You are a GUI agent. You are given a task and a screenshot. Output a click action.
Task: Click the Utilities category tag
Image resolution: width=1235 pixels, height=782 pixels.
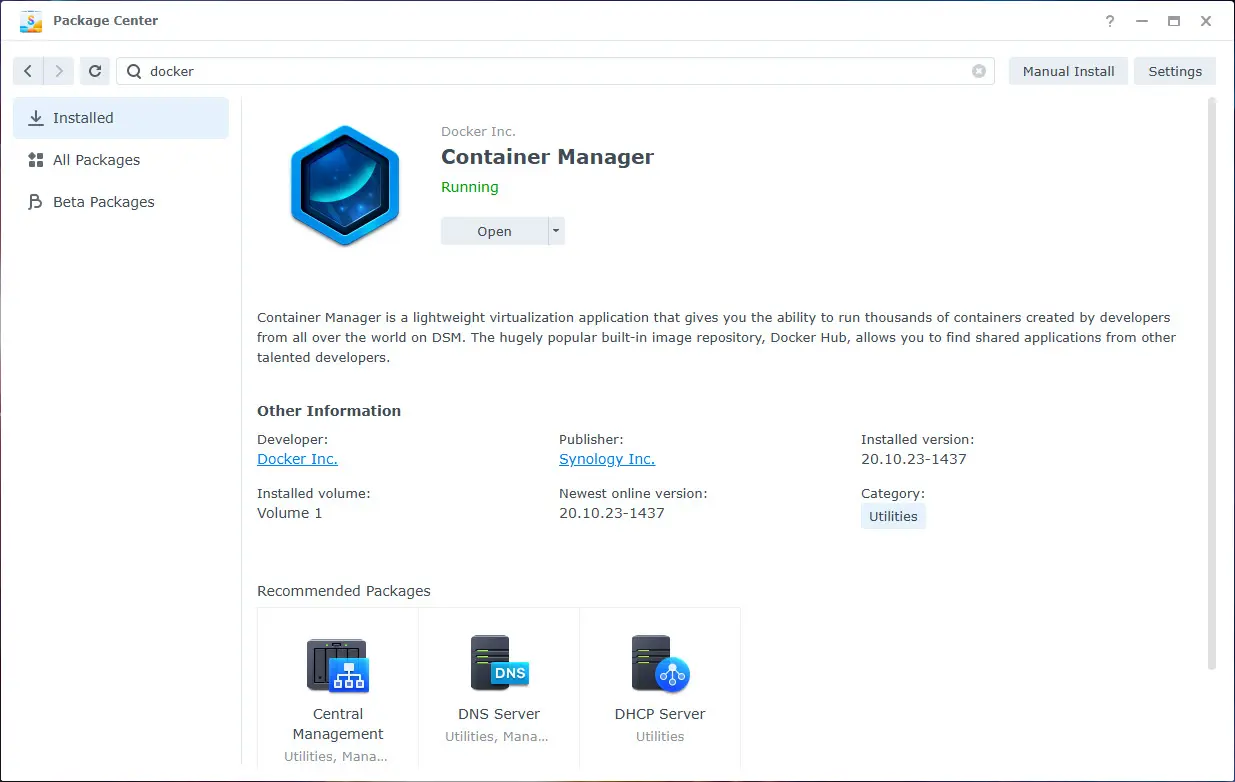coord(893,516)
